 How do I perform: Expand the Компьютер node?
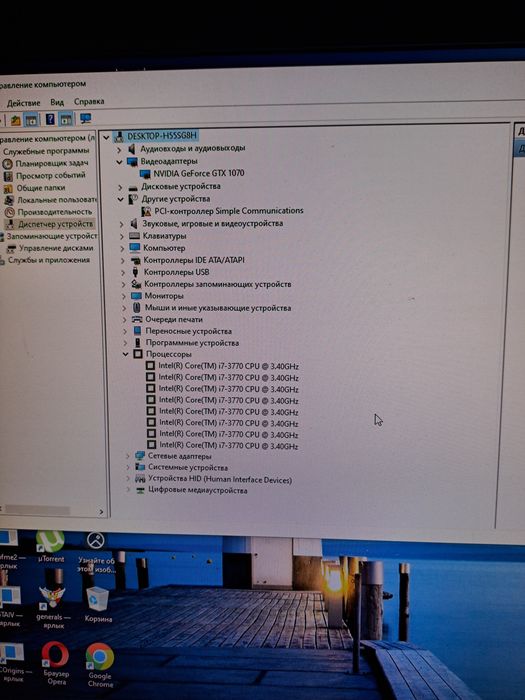[x=122, y=248]
